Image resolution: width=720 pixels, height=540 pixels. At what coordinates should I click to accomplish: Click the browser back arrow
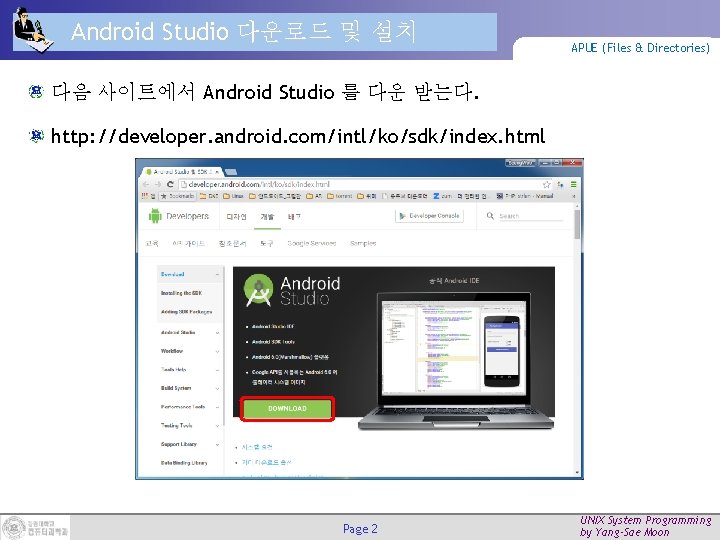point(146,184)
